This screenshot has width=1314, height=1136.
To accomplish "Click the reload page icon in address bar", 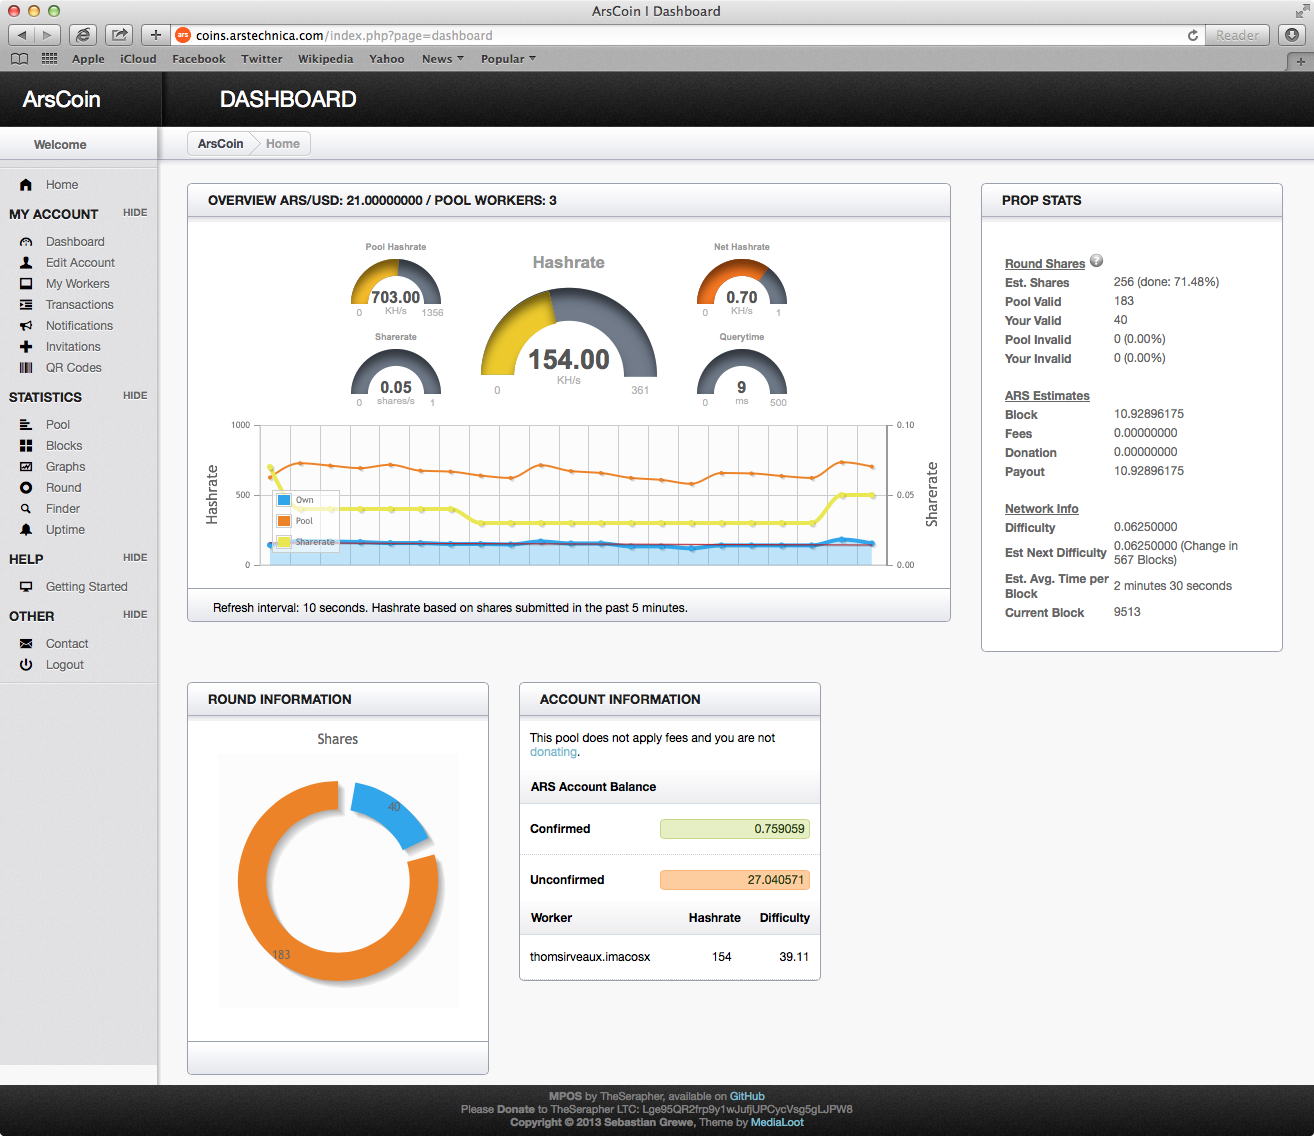I will (x=1193, y=35).
